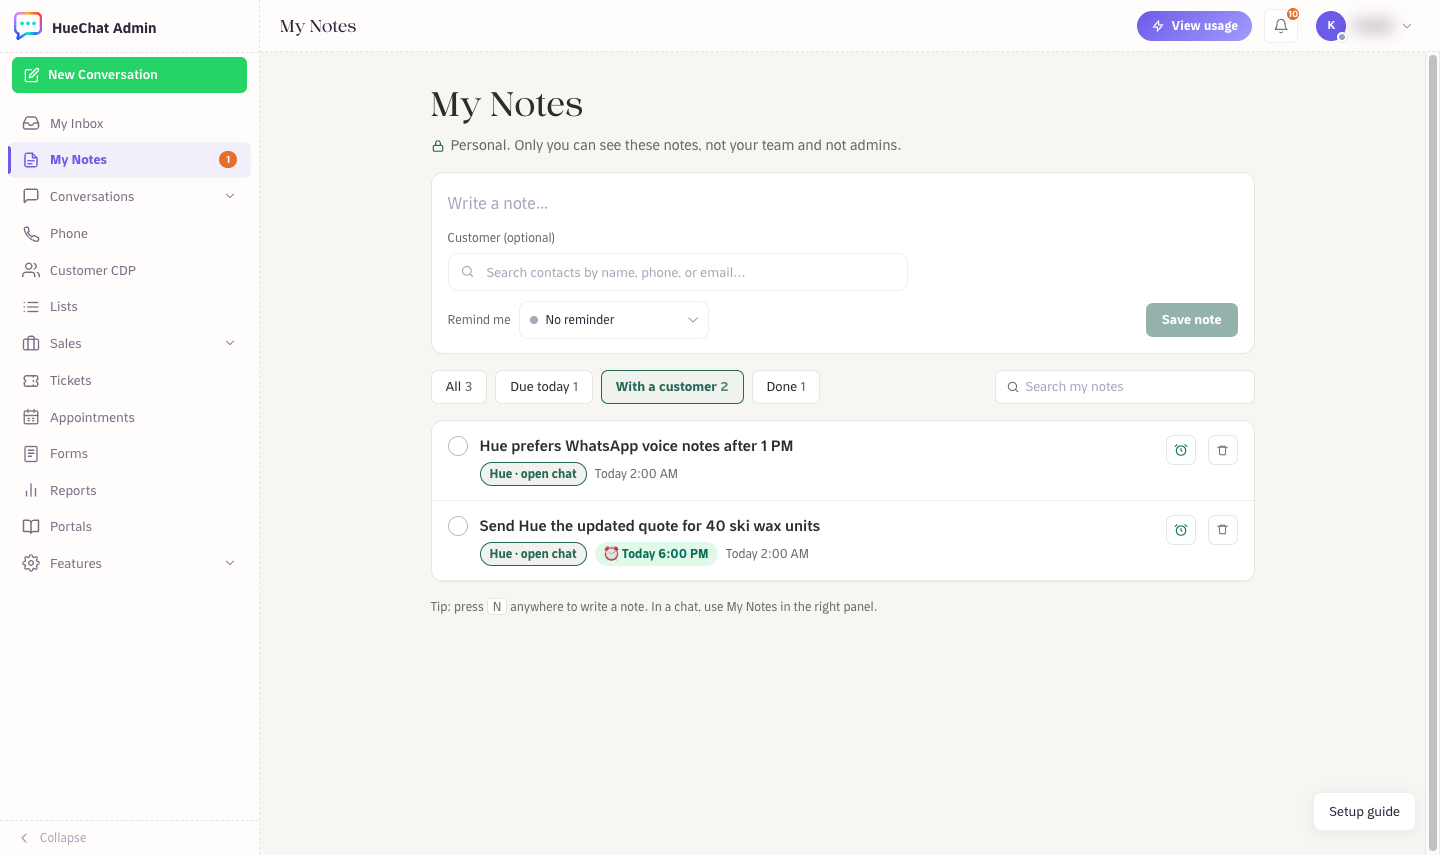Click into the Write a note field
The height and width of the screenshot is (855, 1440).
pyautogui.click(x=842, y=203)
